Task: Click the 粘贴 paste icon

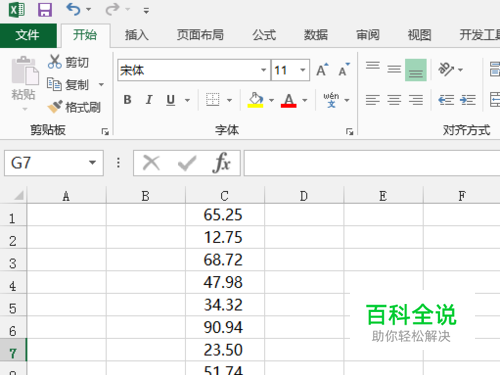Action: 25,70
